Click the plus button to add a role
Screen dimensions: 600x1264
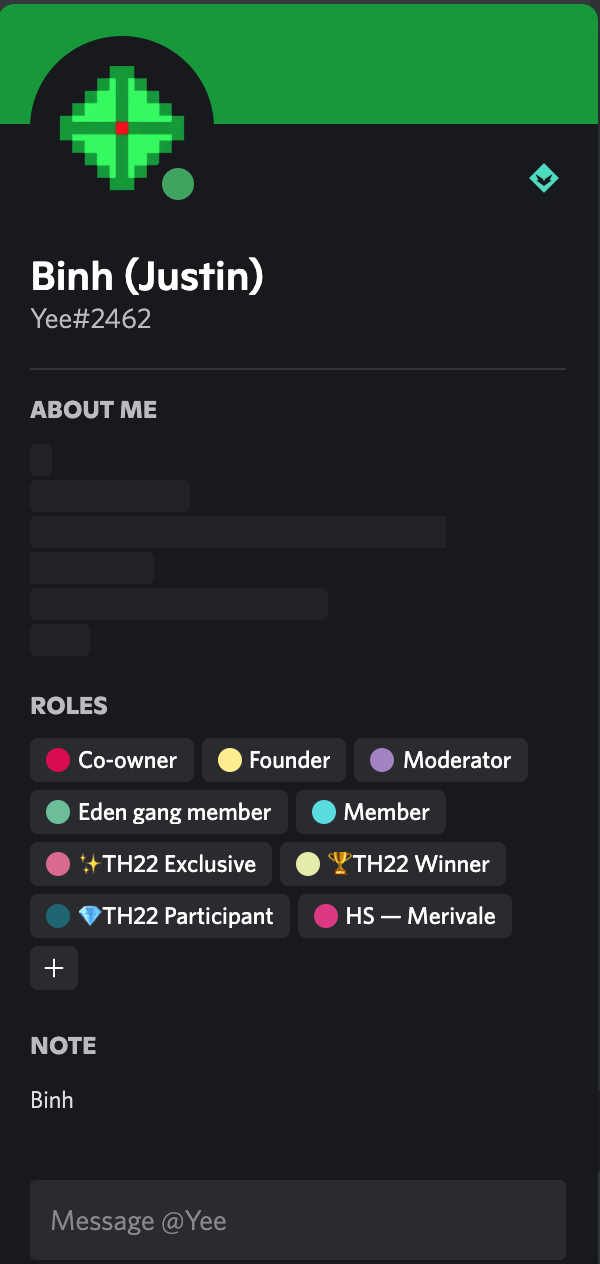54,968
